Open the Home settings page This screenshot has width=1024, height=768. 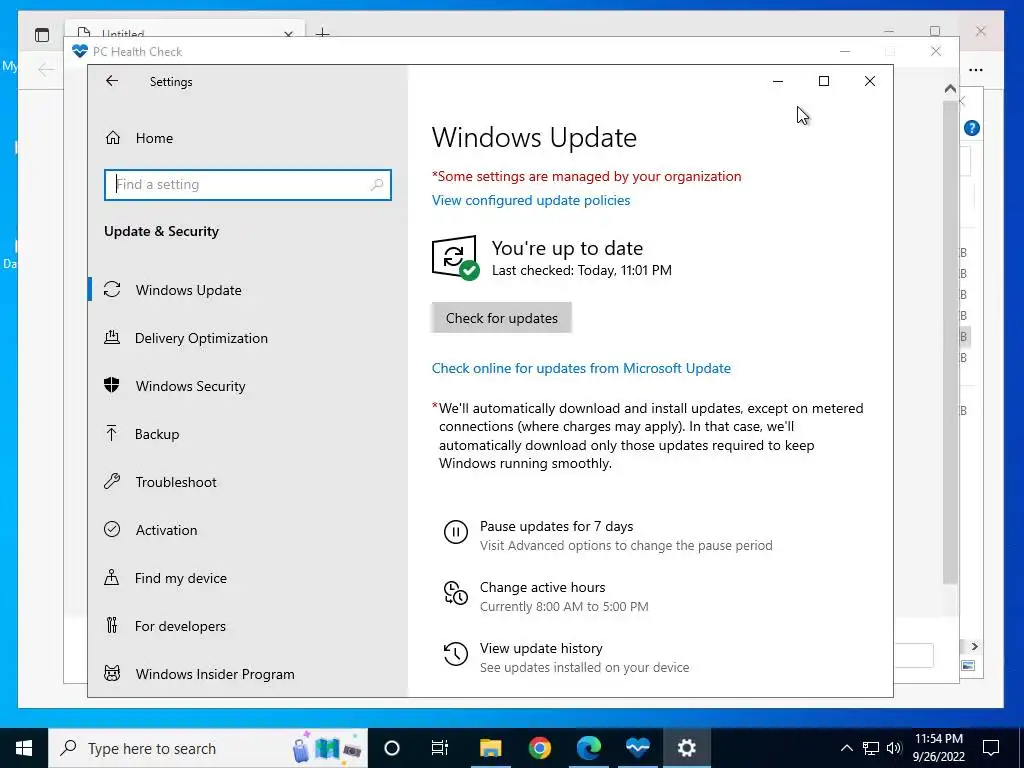point(154,138)
